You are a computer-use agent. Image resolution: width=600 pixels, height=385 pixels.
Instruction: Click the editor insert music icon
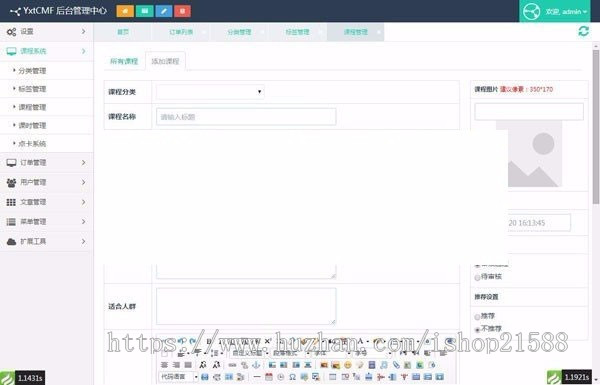(x=384, y=365)
